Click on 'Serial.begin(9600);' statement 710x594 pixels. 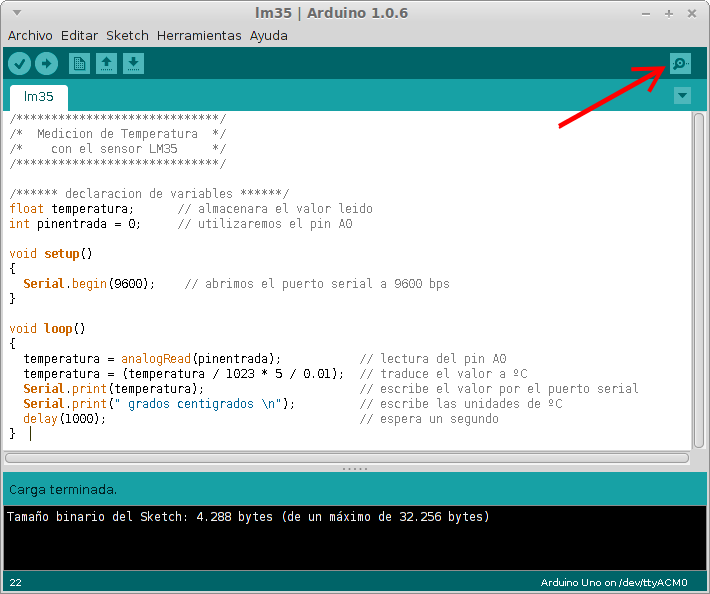coord(89,284)
